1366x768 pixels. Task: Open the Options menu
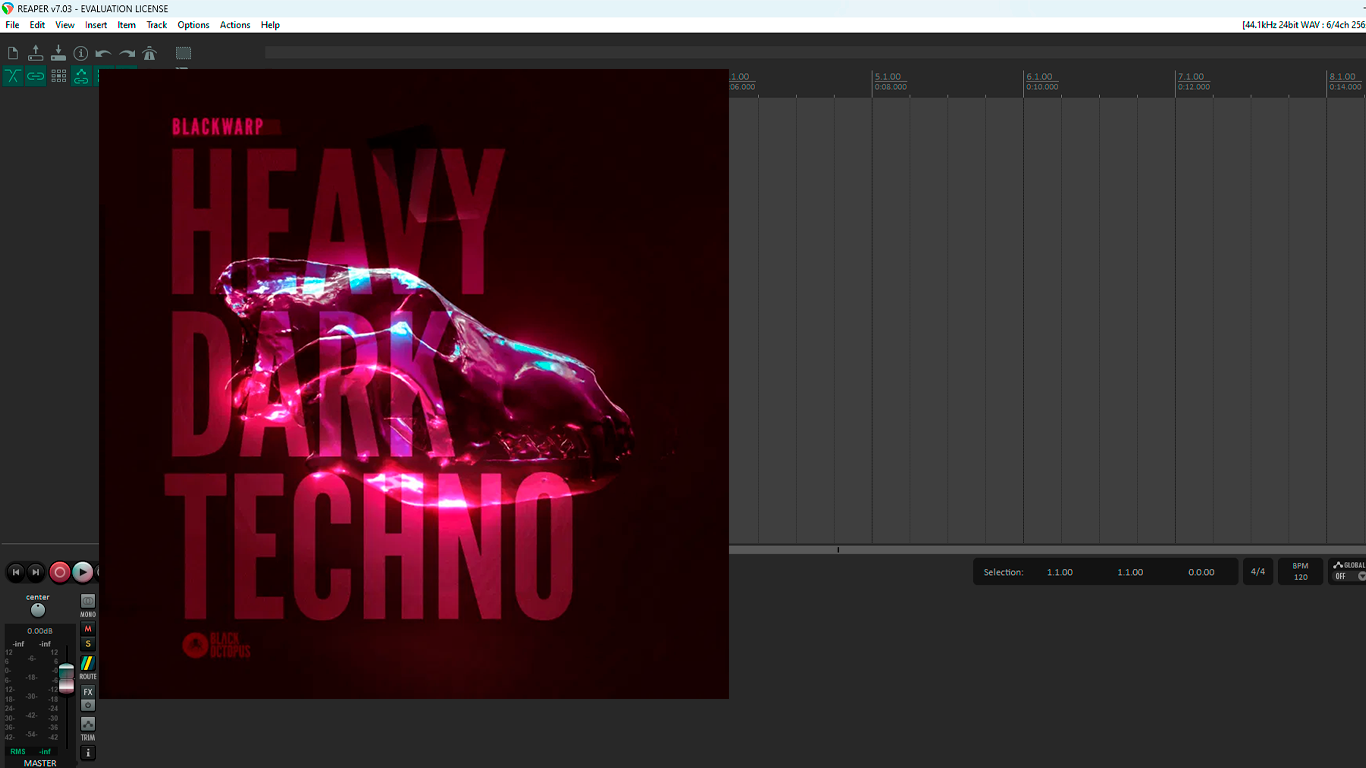click(193, 25)
